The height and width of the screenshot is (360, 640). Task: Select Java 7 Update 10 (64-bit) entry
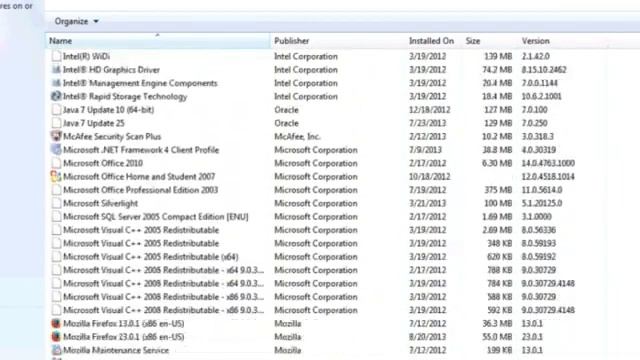(x=108, y=110)
